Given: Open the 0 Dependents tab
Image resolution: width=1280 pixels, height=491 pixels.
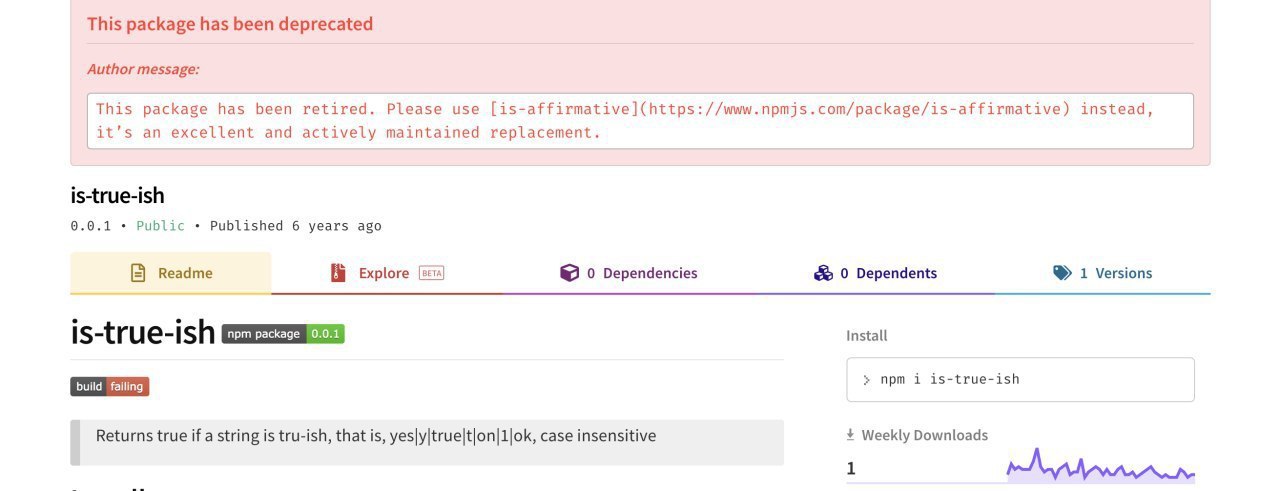Looking at the screenshot, I should tap(875, 273).
